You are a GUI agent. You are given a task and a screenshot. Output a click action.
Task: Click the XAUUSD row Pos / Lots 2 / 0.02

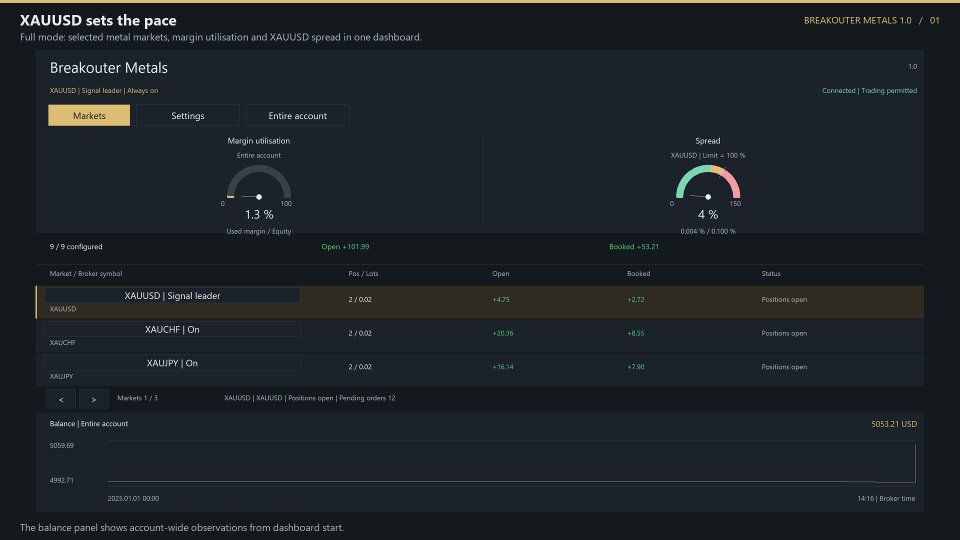click(360, 299)
